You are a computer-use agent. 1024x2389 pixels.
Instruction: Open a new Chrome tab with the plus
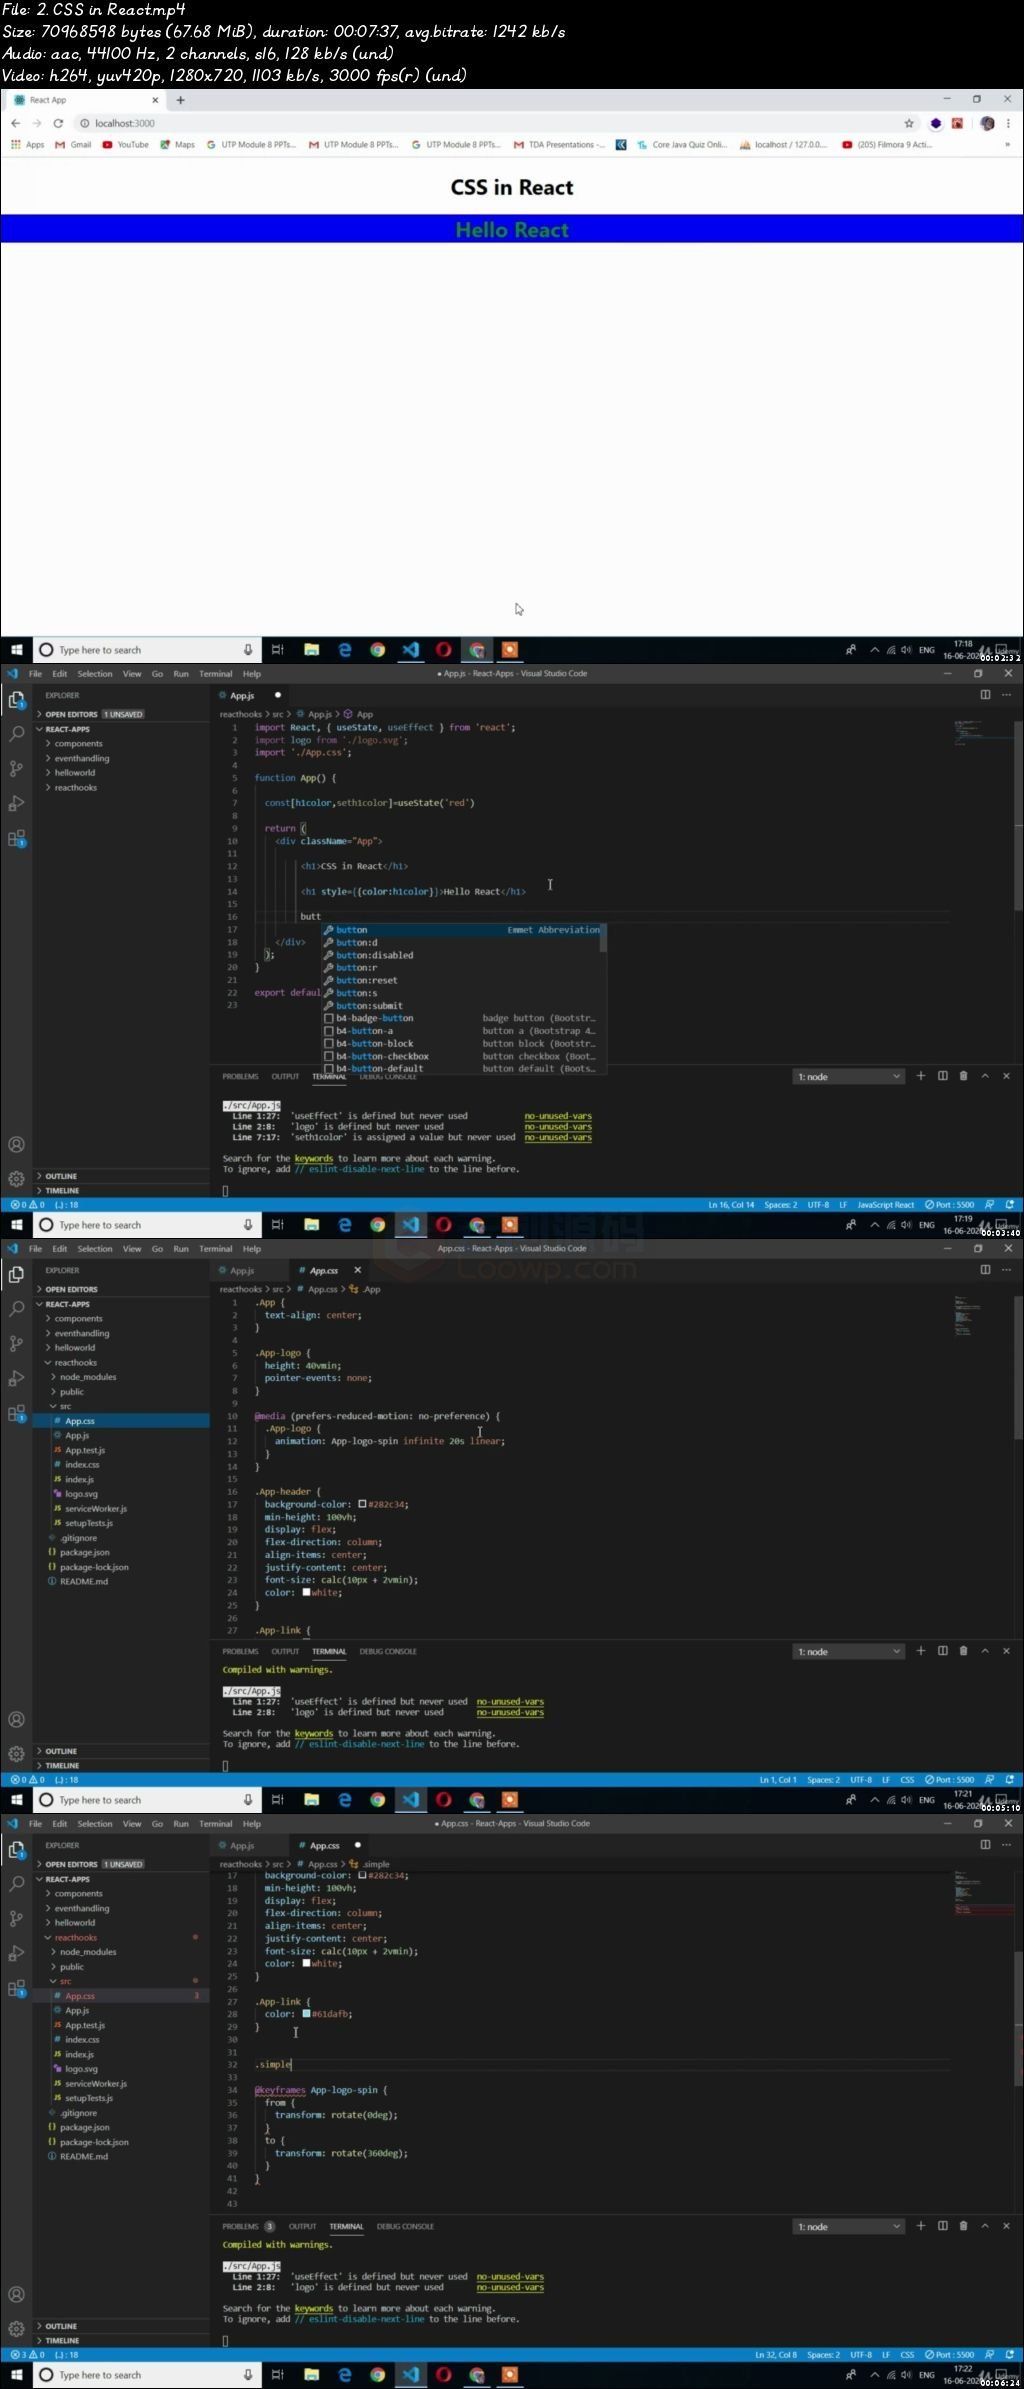point(180,100)
